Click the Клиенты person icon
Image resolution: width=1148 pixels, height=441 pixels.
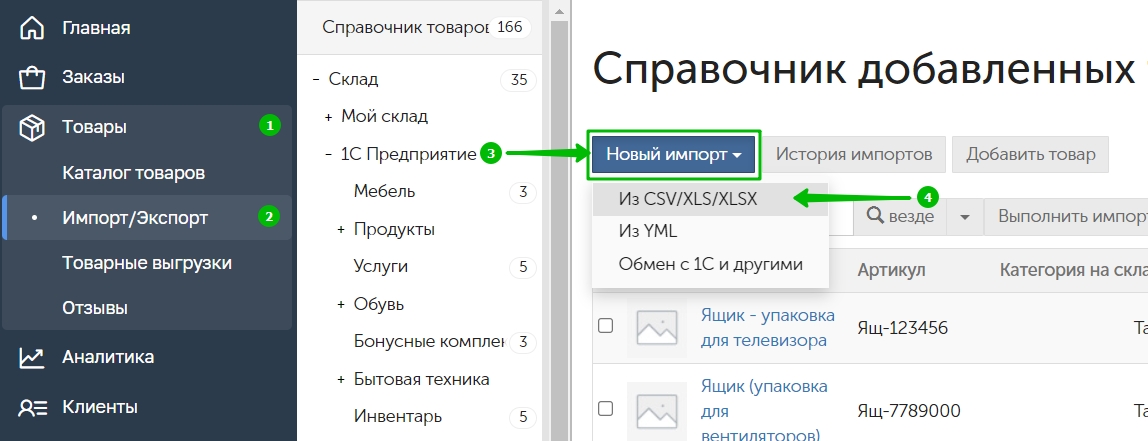coord(32,407)
